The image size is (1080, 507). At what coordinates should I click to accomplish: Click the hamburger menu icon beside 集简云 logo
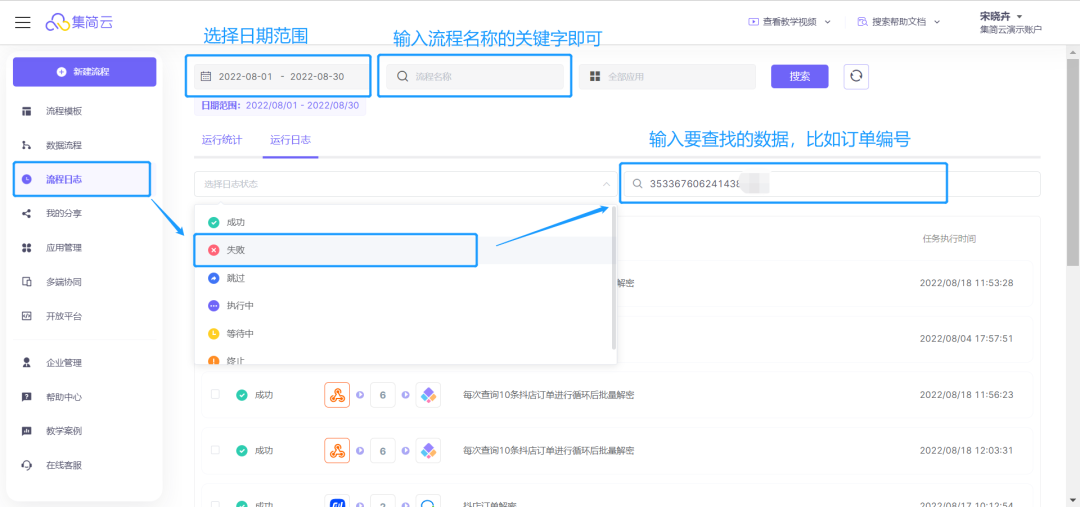tap(23, 22)
